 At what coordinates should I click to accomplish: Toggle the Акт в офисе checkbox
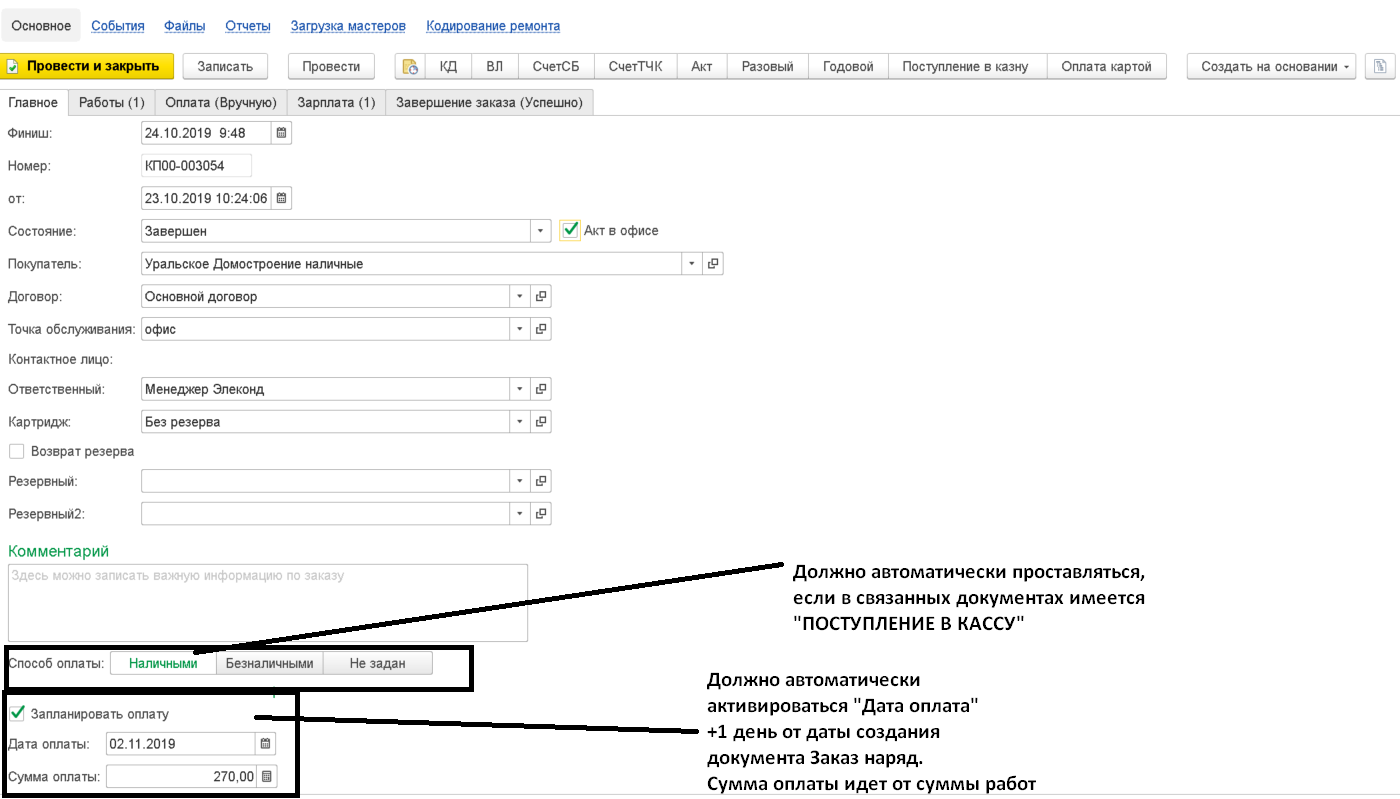tap(570, 231)
